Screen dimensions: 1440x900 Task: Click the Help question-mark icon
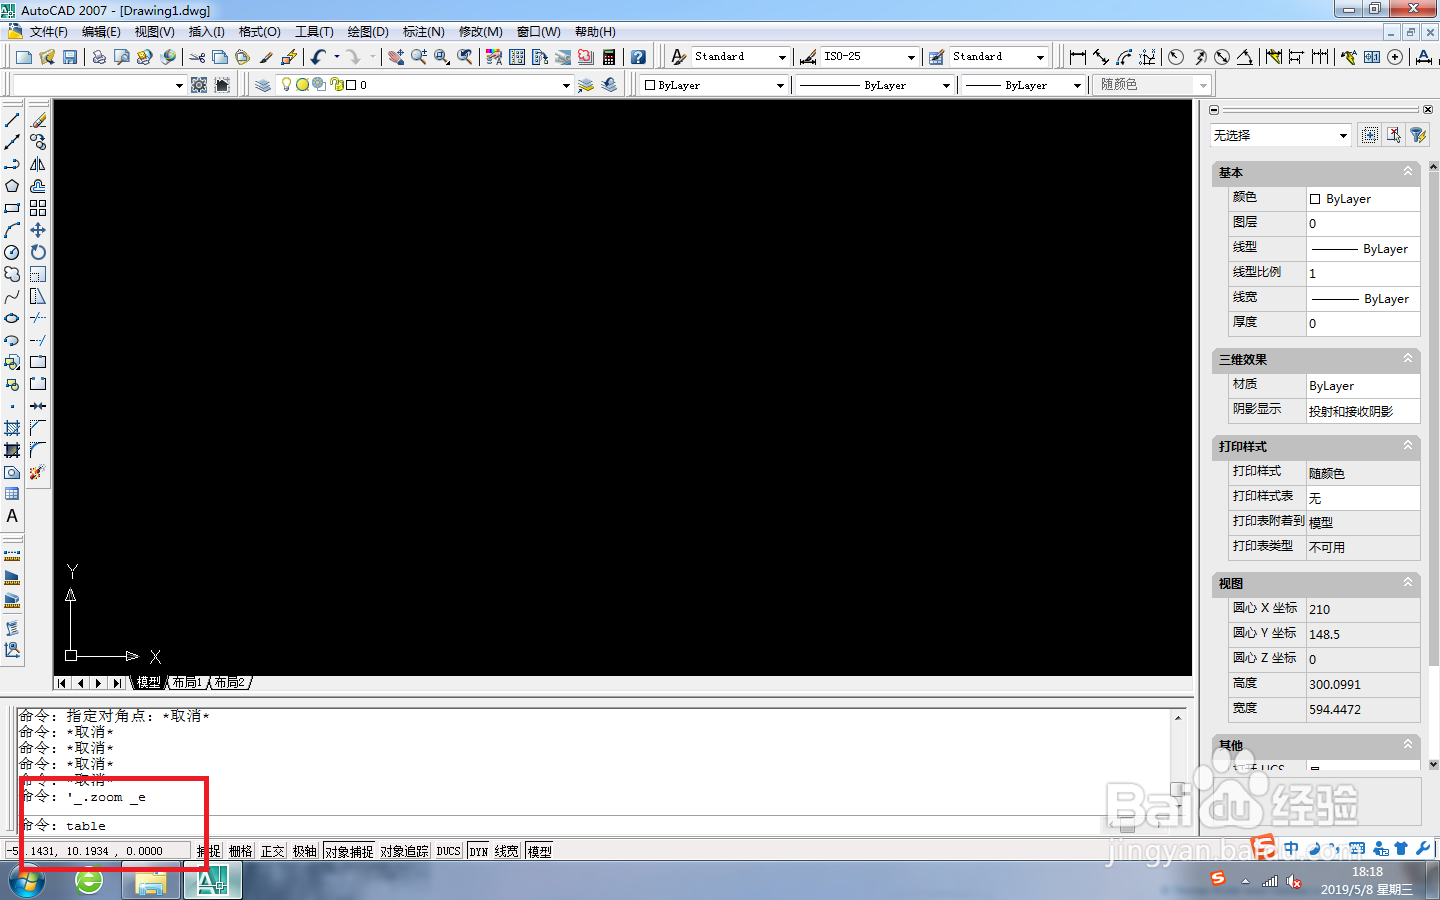638,57
